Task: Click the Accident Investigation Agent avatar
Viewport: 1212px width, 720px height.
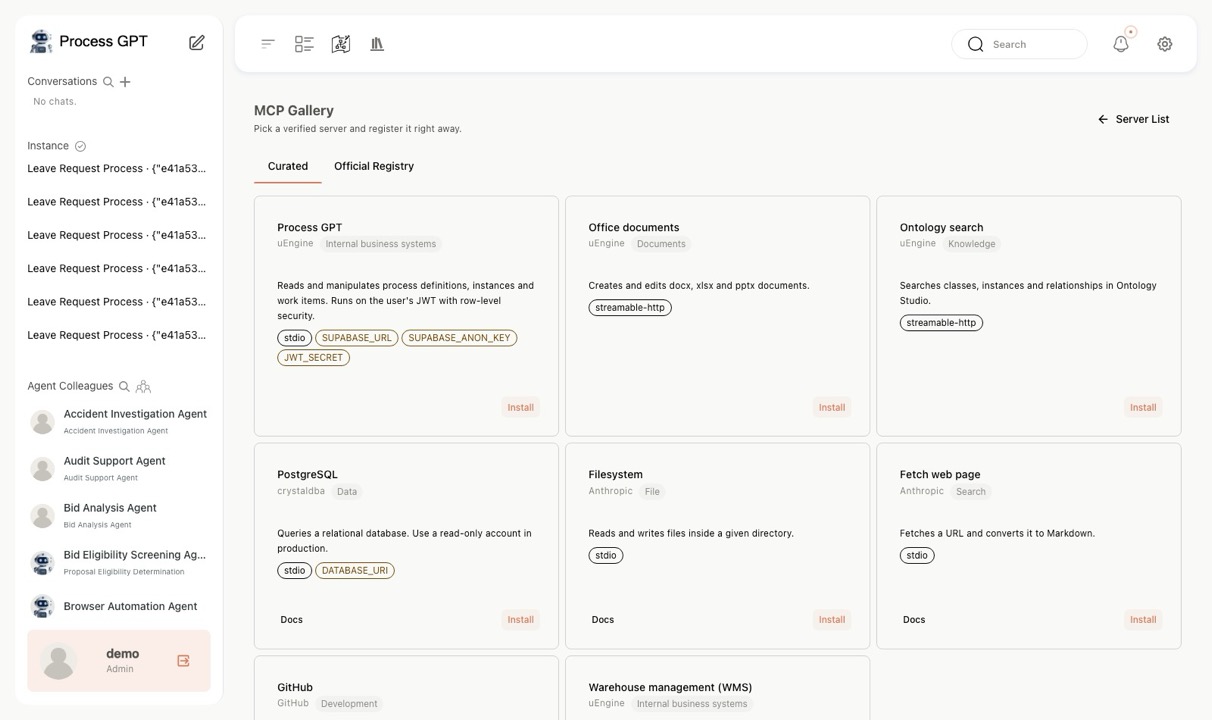Action: coord(42,422)
